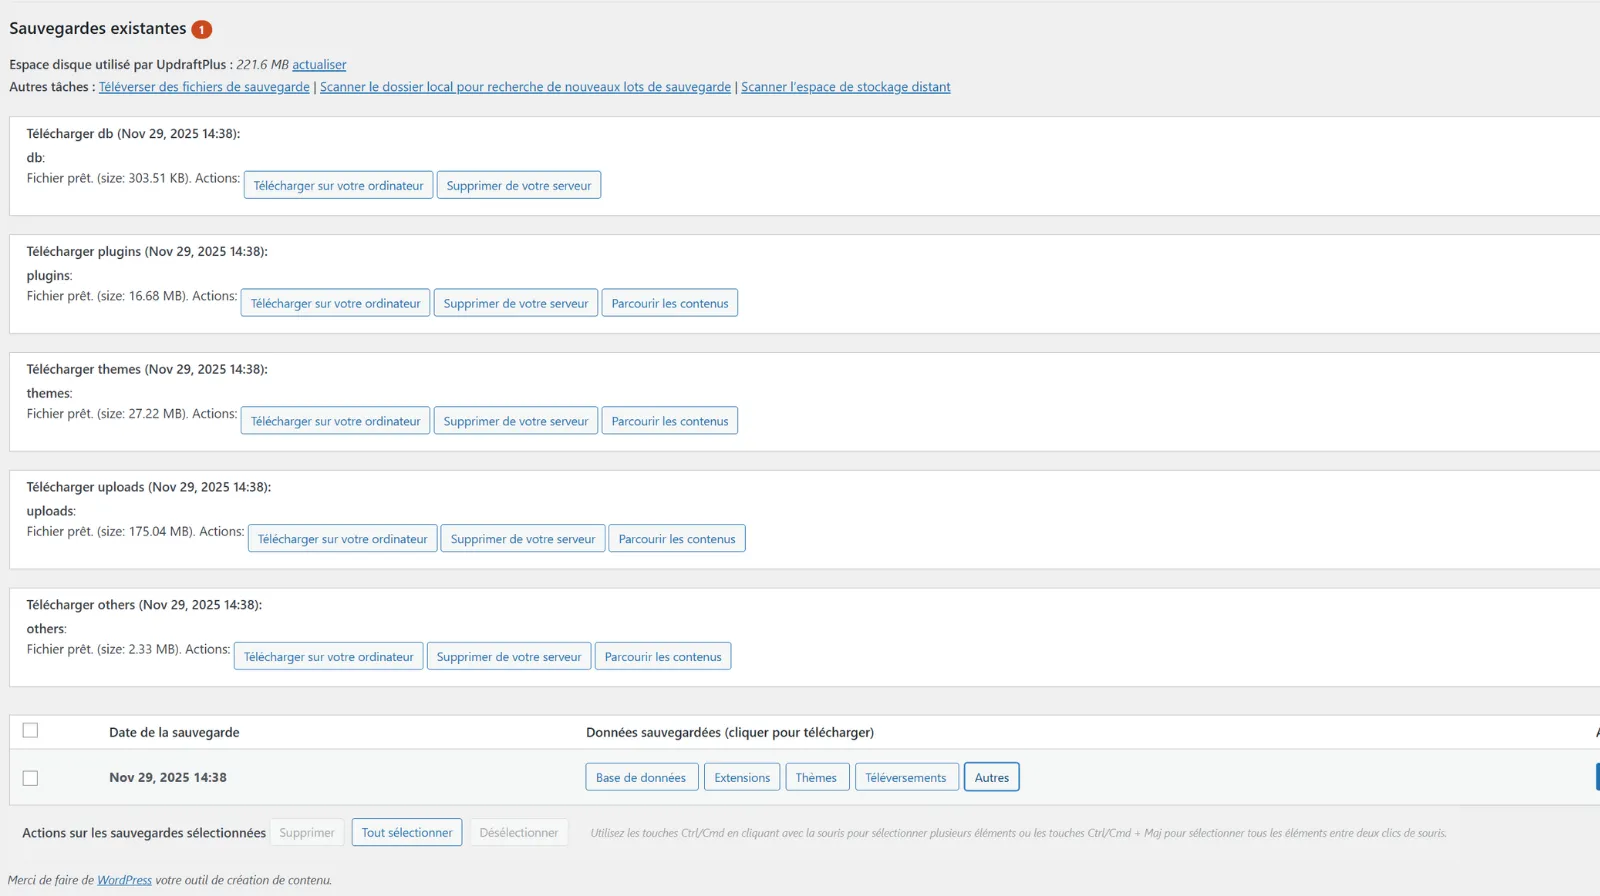
Task: Delete db backup file from server
Action: 518,186
